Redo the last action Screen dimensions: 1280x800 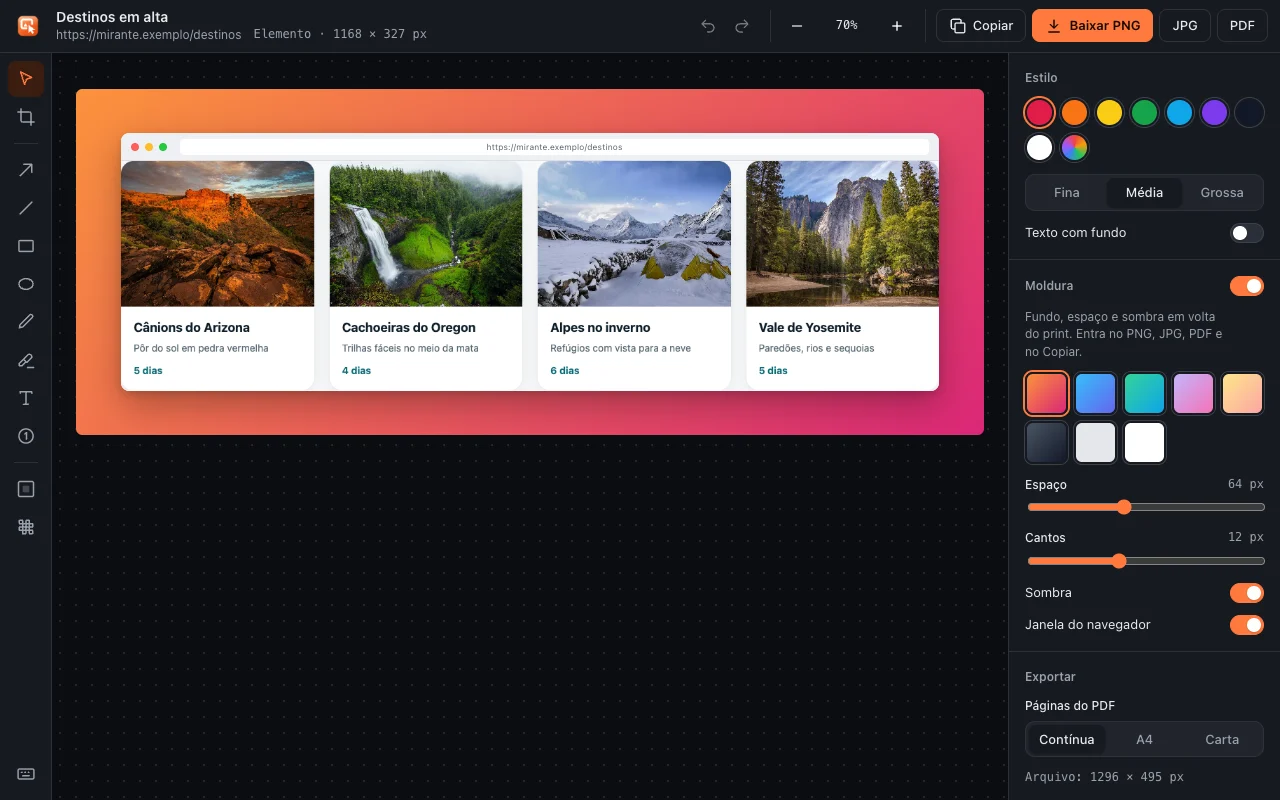742,26
